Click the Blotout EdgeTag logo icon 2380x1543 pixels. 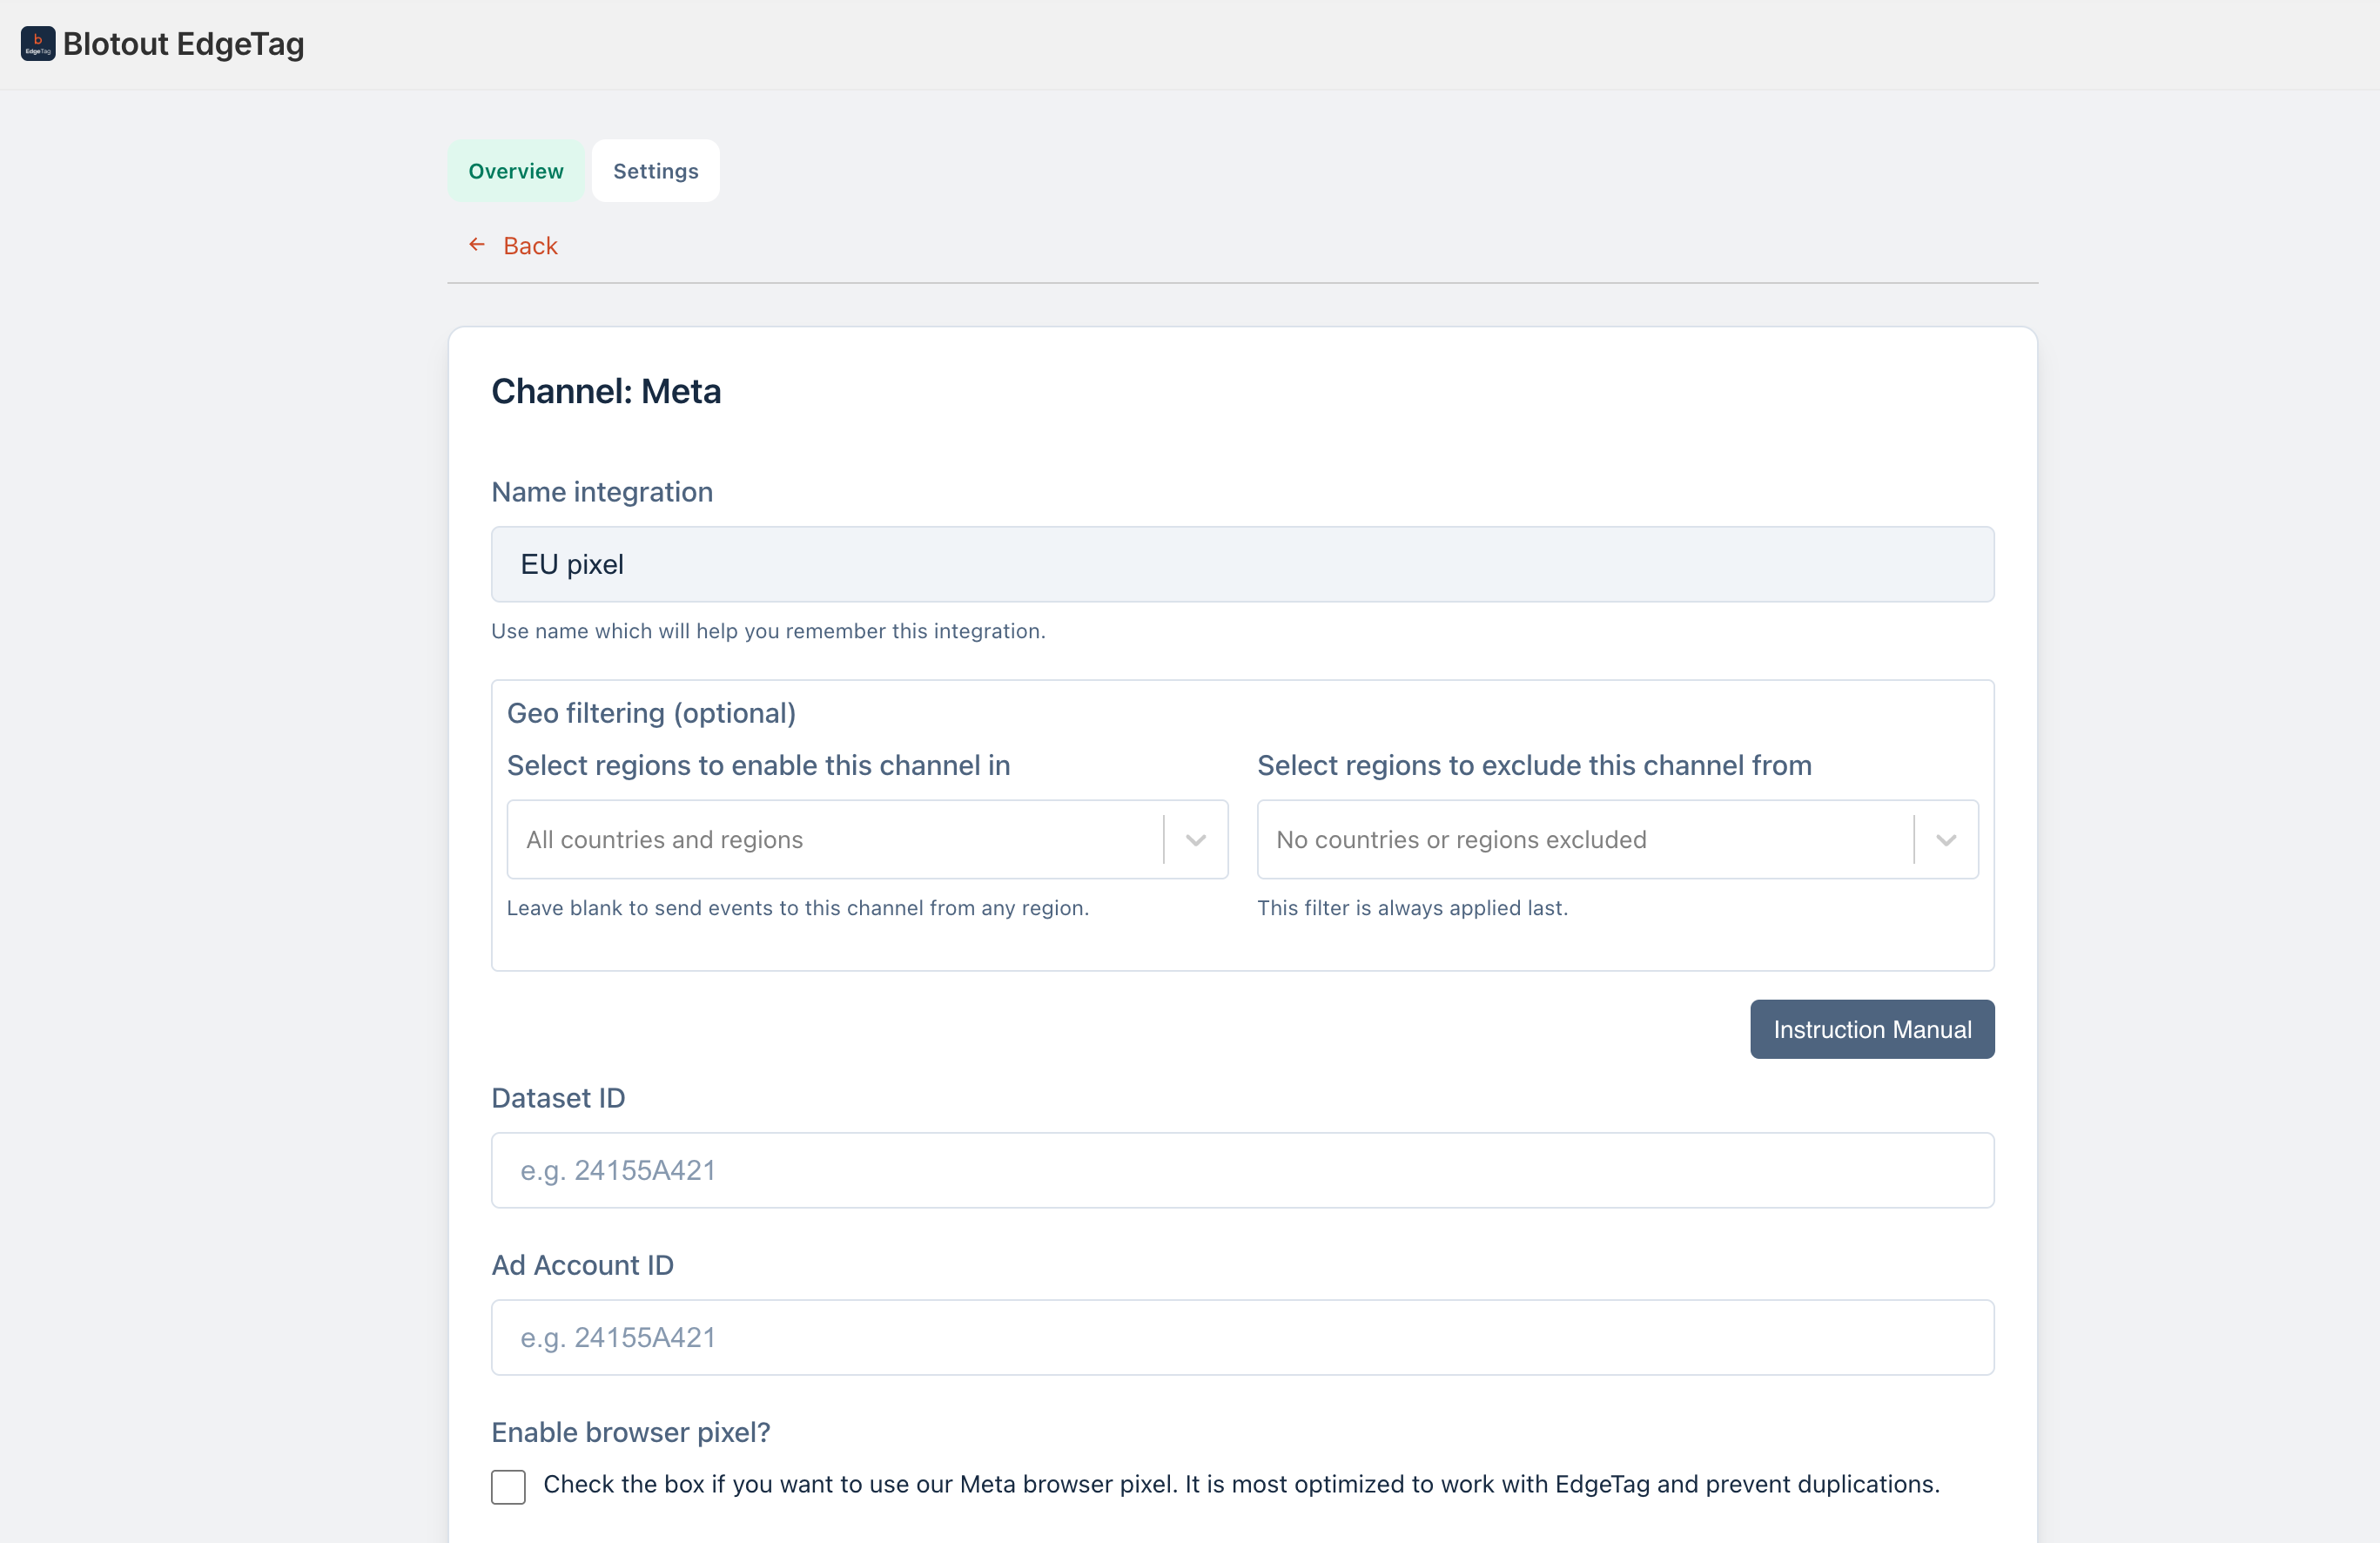(x=38, y=44)
